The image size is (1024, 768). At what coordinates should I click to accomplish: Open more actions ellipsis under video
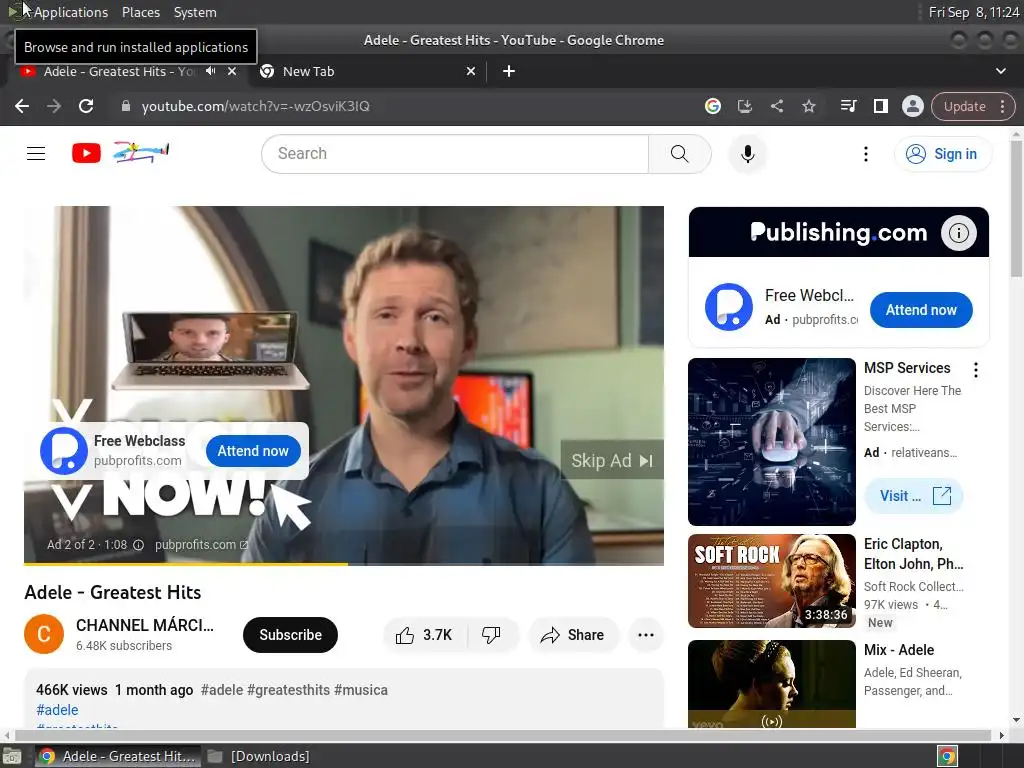click(x=646, y=635)
